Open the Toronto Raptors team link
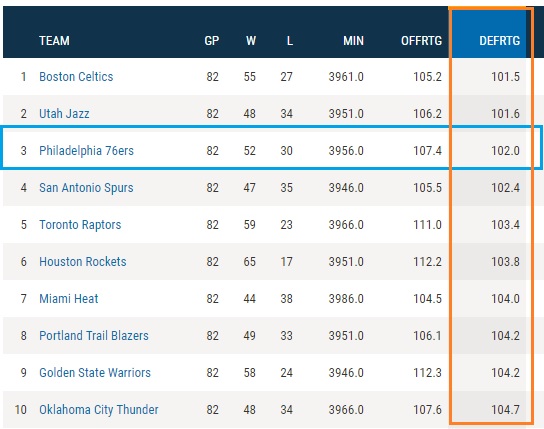 click(80, 225)
